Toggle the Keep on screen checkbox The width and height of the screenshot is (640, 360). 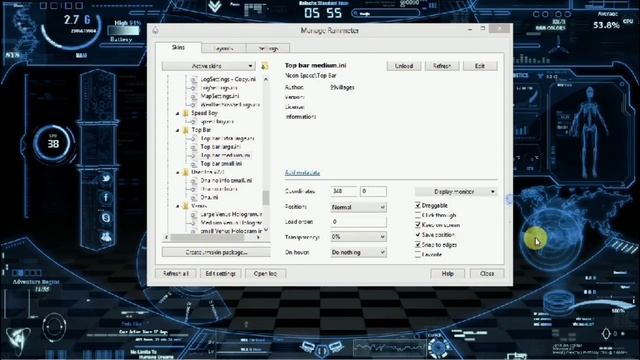click(x=418, y=225)
